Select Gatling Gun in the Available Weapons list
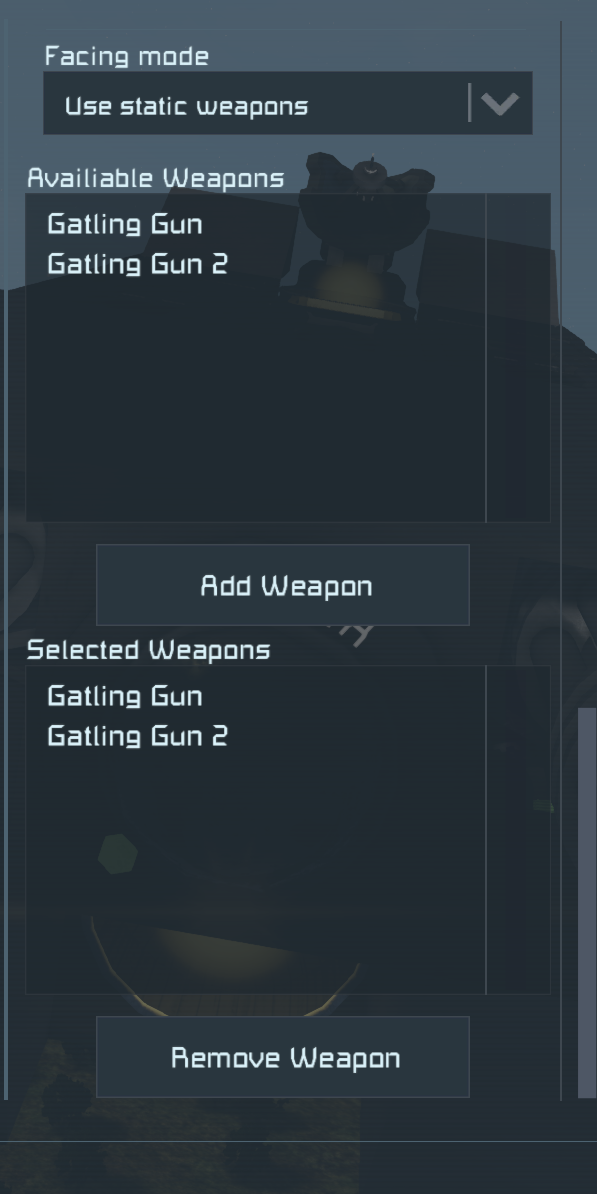 125,224
